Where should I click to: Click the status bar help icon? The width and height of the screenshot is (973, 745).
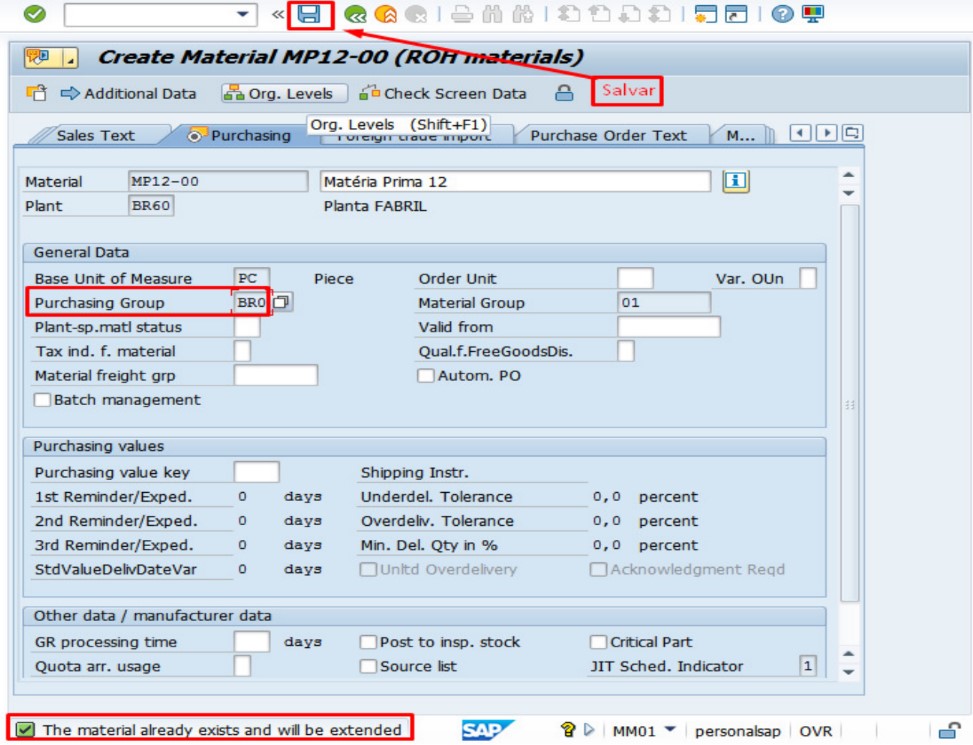click(567, 729)
